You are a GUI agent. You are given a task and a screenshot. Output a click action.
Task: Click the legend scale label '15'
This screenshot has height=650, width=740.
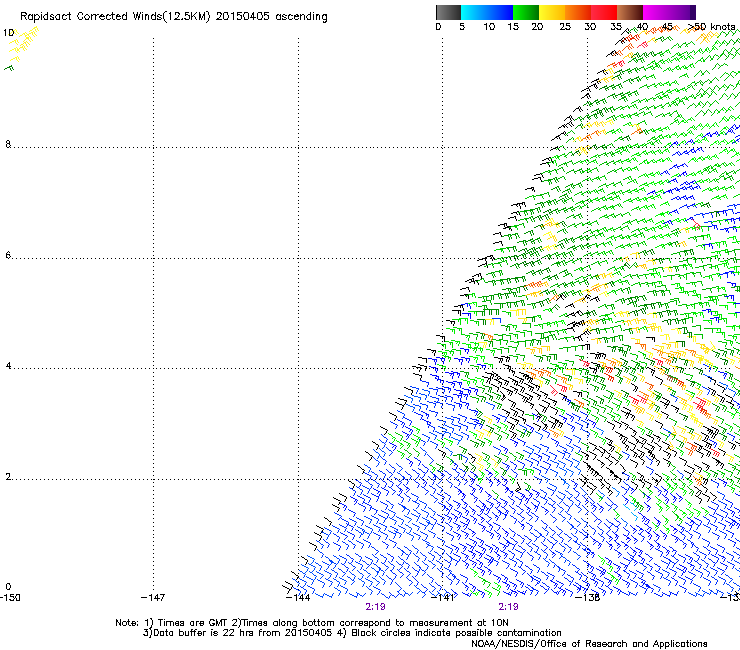pyautogui.click(x=513, y=27)
